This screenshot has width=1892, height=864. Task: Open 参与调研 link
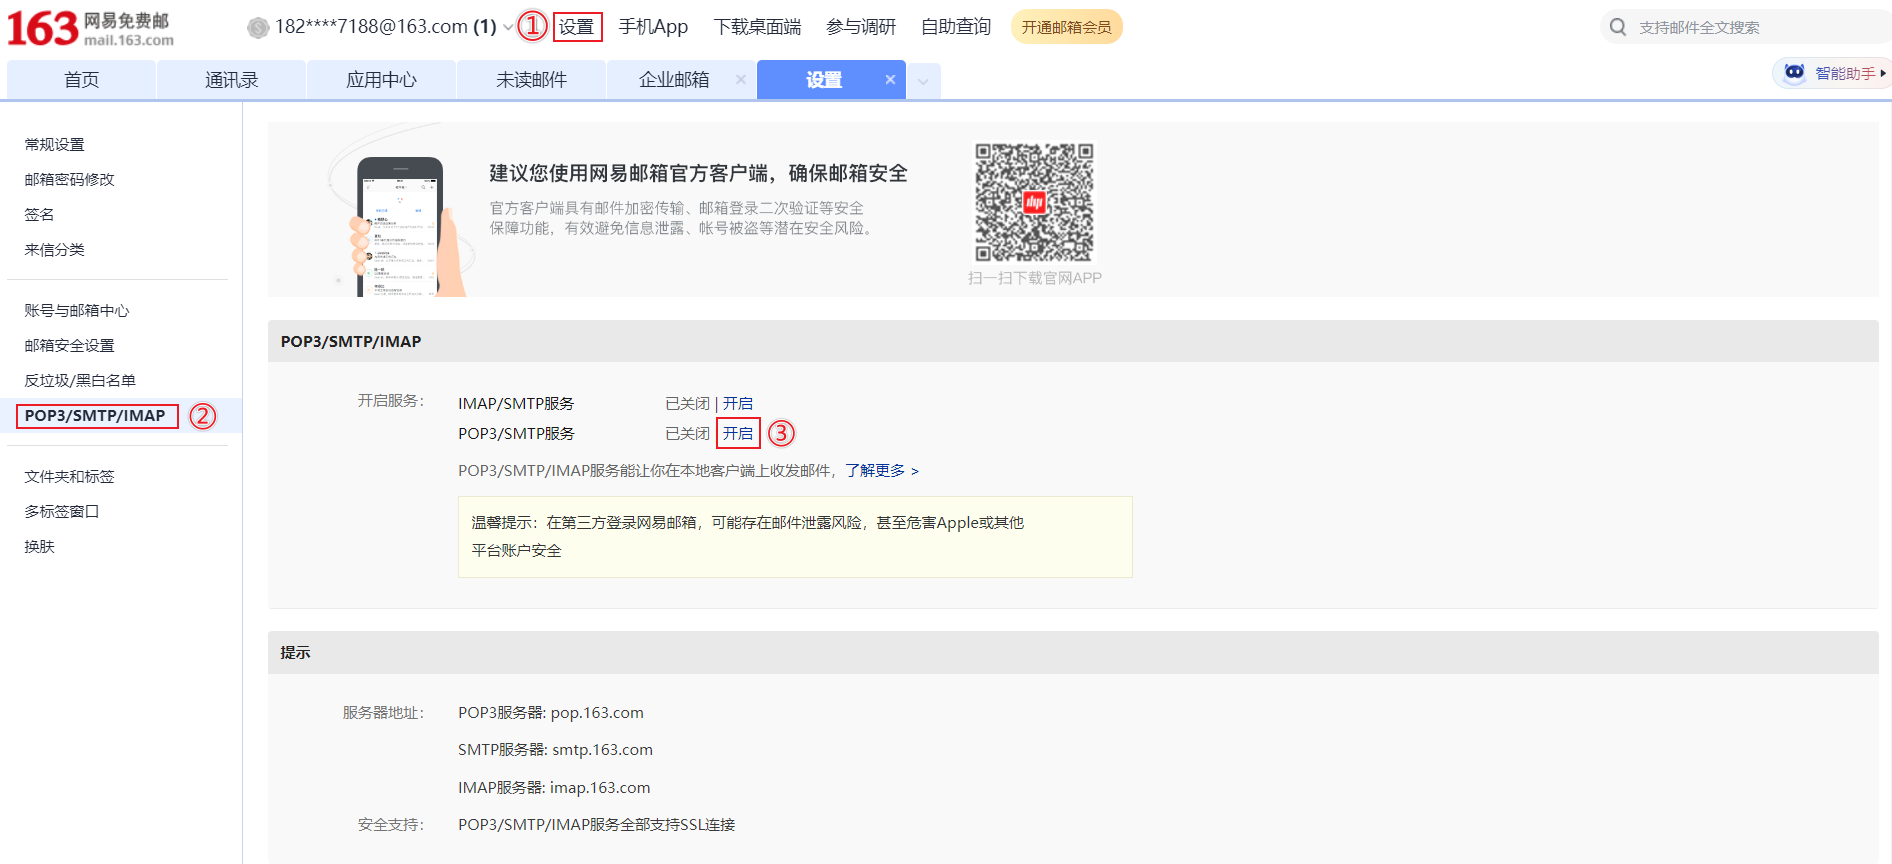tap(861, 27)
